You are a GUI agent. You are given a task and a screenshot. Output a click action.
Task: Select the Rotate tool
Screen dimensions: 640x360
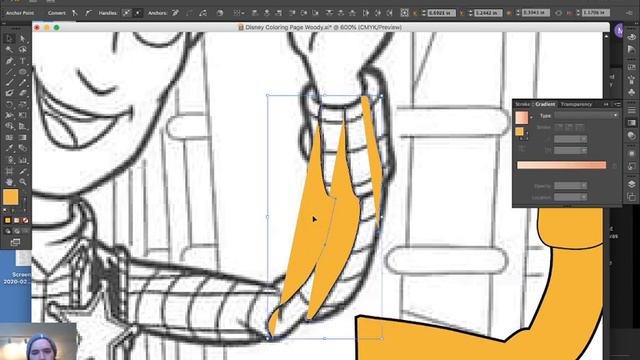pos(9,104)
